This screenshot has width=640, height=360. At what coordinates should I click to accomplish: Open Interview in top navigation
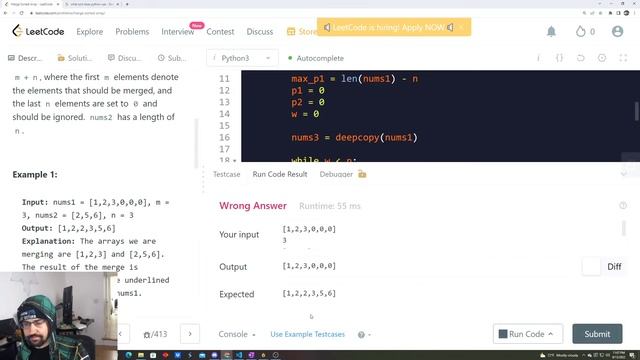(x=178, y=31)
